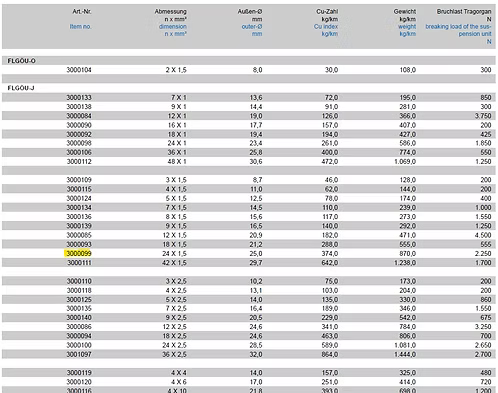Select item number 3000134
This screenshot has height=393, width=498.
pyautogui.click(x=79, y=208)
